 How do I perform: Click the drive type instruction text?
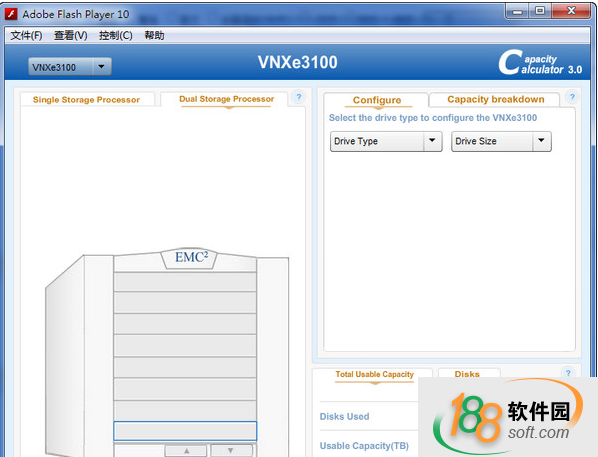tap(433, 118)
